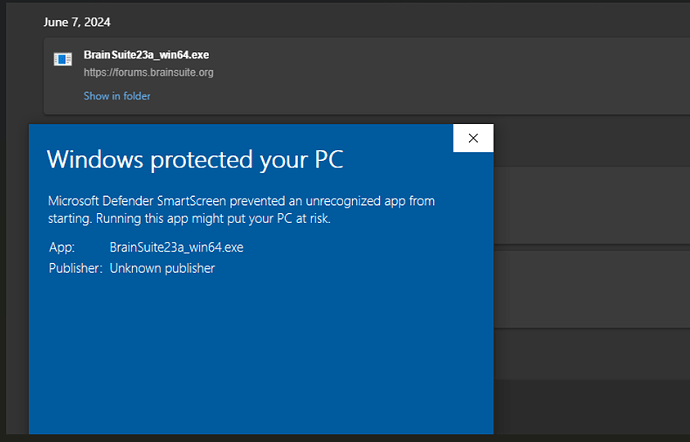Click the Microsoft Defender SmartScreen warning message
690x442 pixels.
[241, 210]
